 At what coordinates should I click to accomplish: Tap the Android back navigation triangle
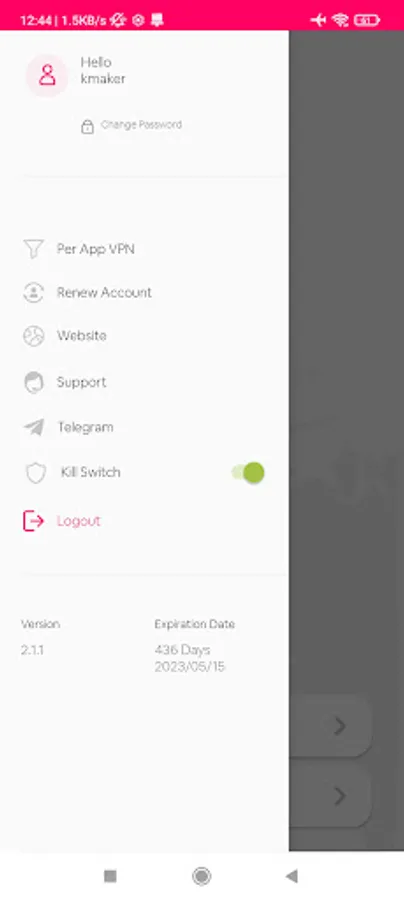292,876
